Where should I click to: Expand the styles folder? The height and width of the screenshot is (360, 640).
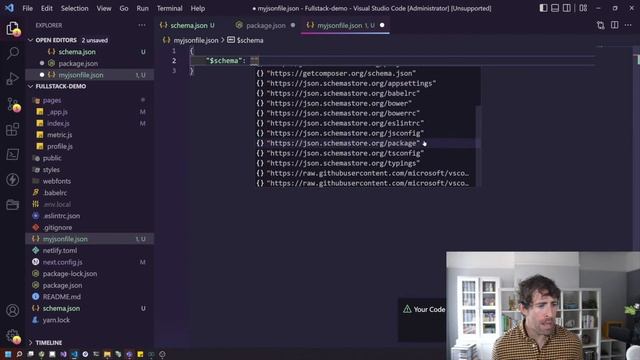[89, 169]
